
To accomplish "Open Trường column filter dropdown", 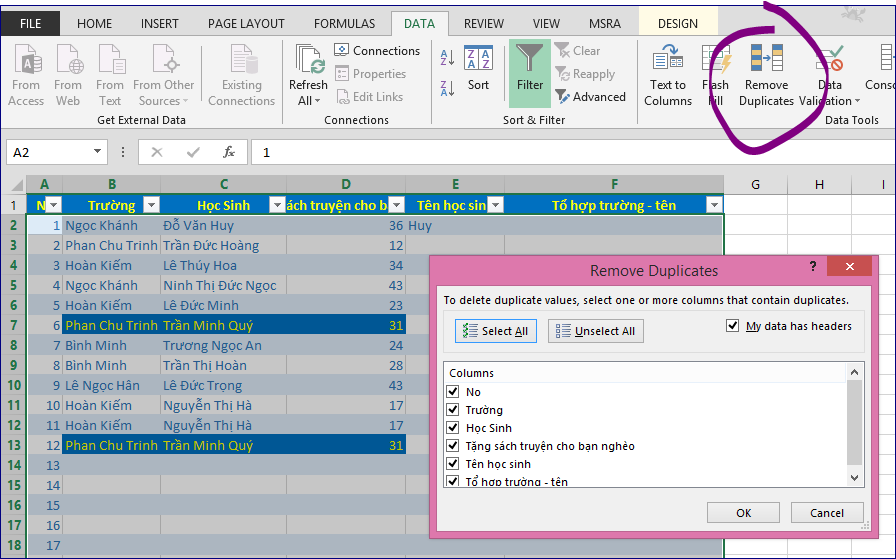I will click(x=151, y=205).
